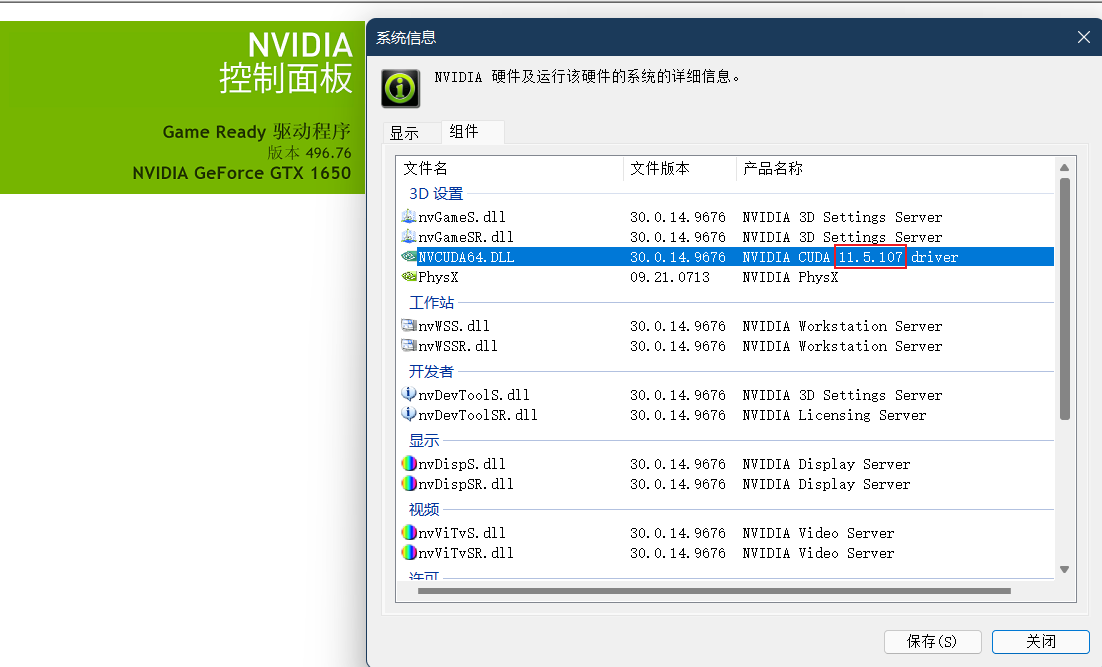
Task: Click the CUDA icon beside NVCUDA64.DLL
Action: tap(409, 257)
